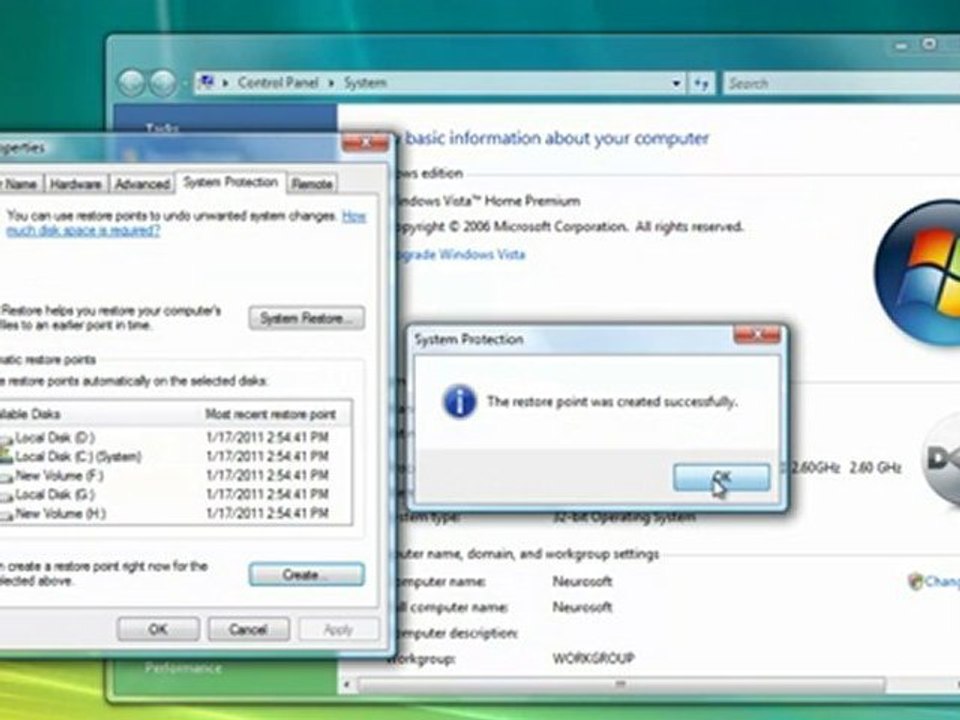The image size is (960, 720).
Task: Click OK in System Properties window
Action: [x=158, y=629]
